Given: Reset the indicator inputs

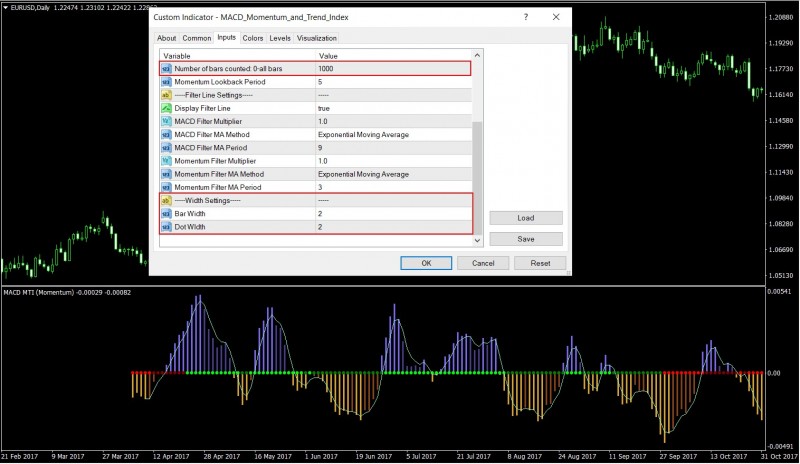Looking at the screenshot, I should coord(540,263).
